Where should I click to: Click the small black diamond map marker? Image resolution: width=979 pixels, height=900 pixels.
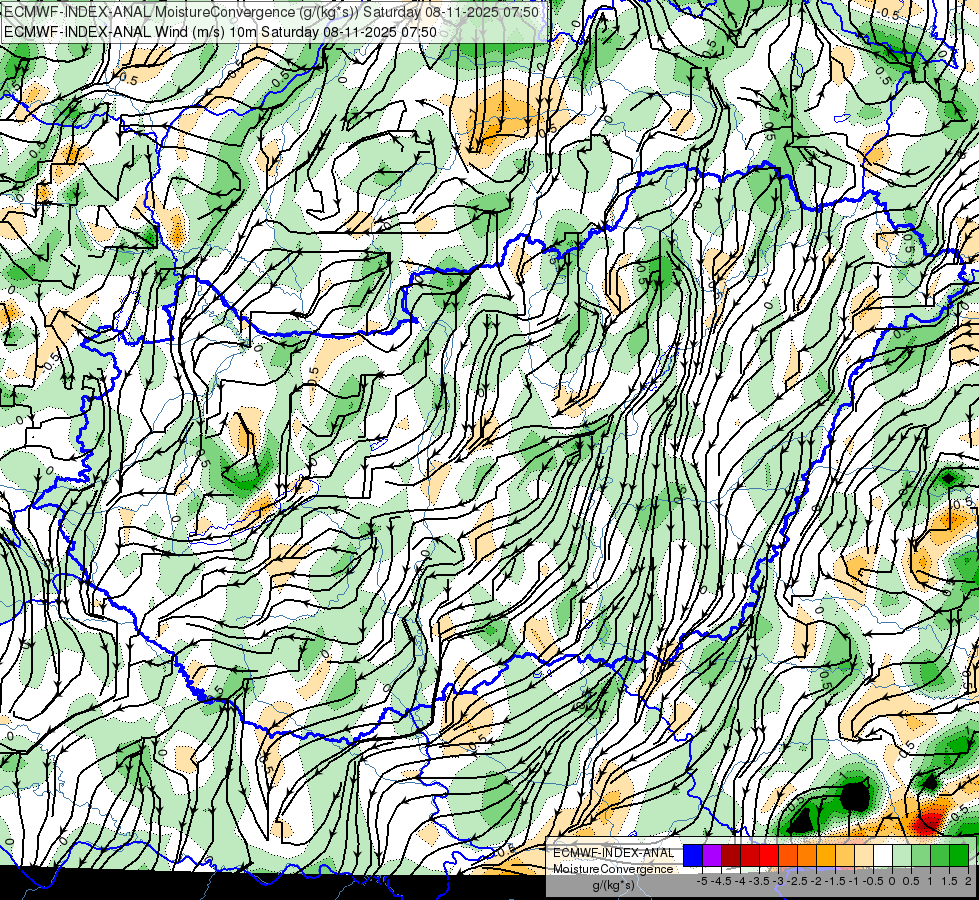pyautogui.click(x=948, y=479)
